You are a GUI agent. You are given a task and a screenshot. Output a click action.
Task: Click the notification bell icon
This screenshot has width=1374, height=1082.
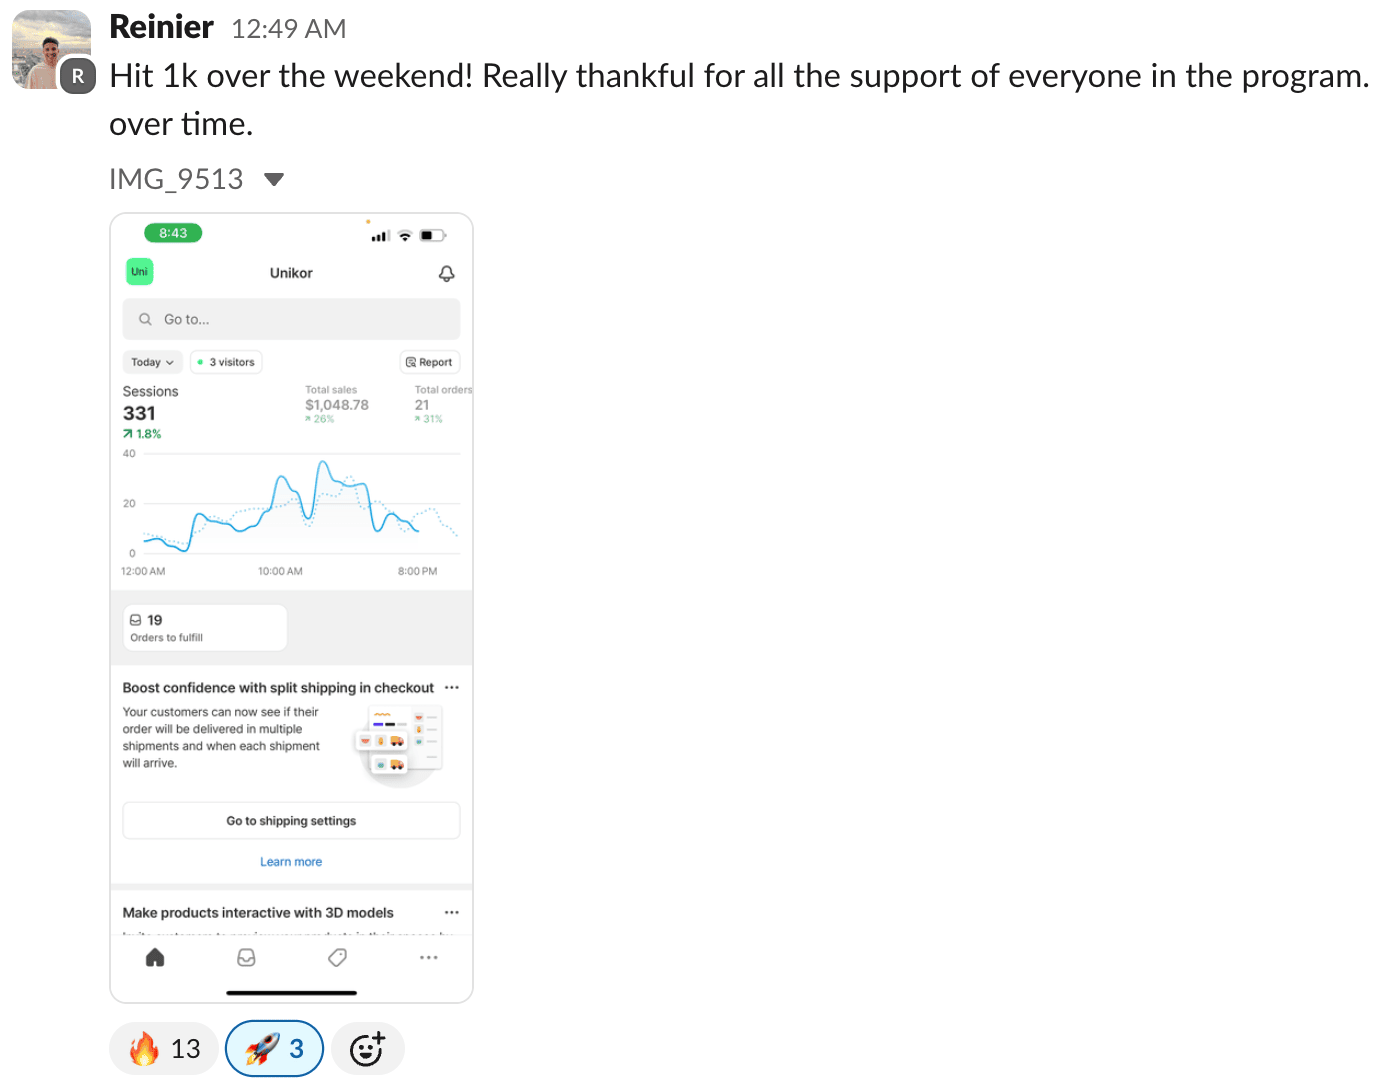tap(447, 274)
